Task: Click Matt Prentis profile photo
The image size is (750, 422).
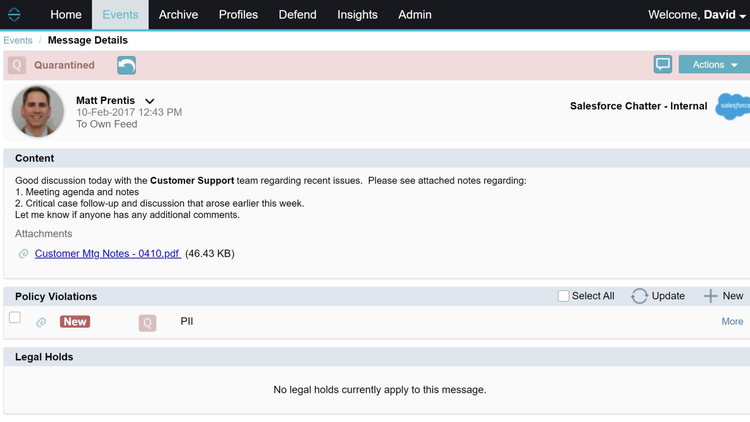Action: point(38,110)
